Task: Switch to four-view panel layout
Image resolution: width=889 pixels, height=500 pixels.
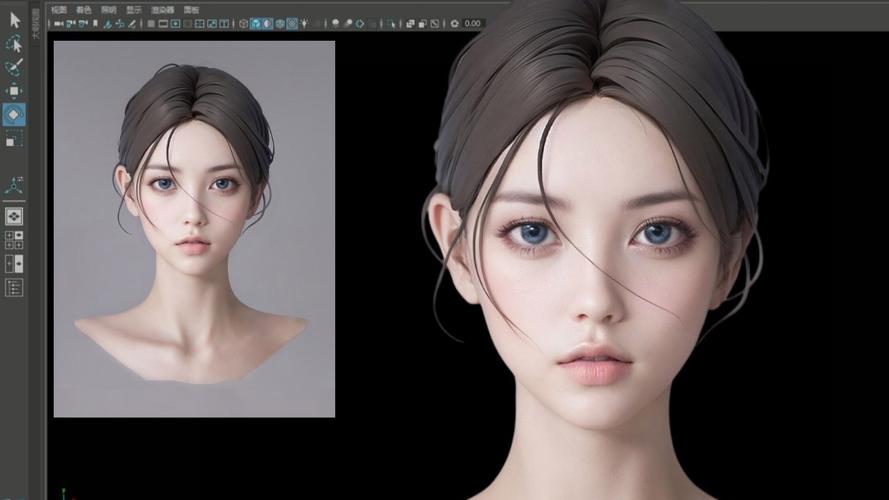Action: coord(14,240)
